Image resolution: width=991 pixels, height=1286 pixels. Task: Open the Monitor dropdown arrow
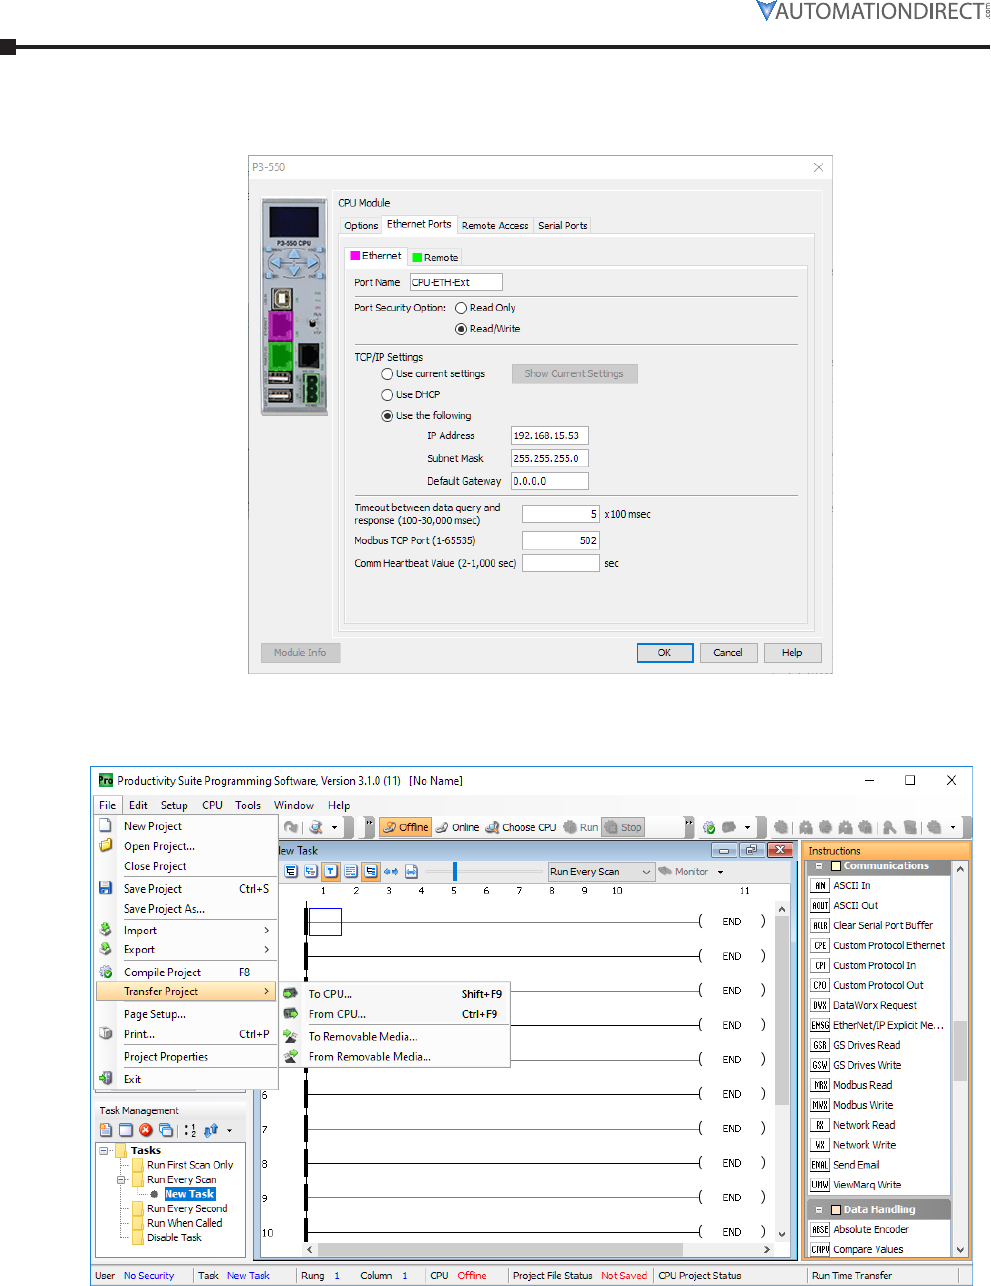tap(720, 872)
